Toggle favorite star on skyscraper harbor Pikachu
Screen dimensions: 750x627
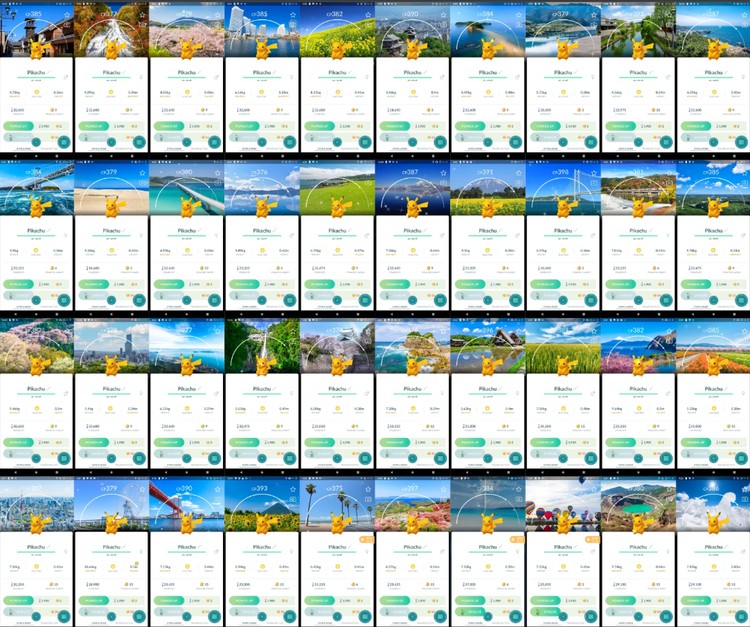coord(293,15)
